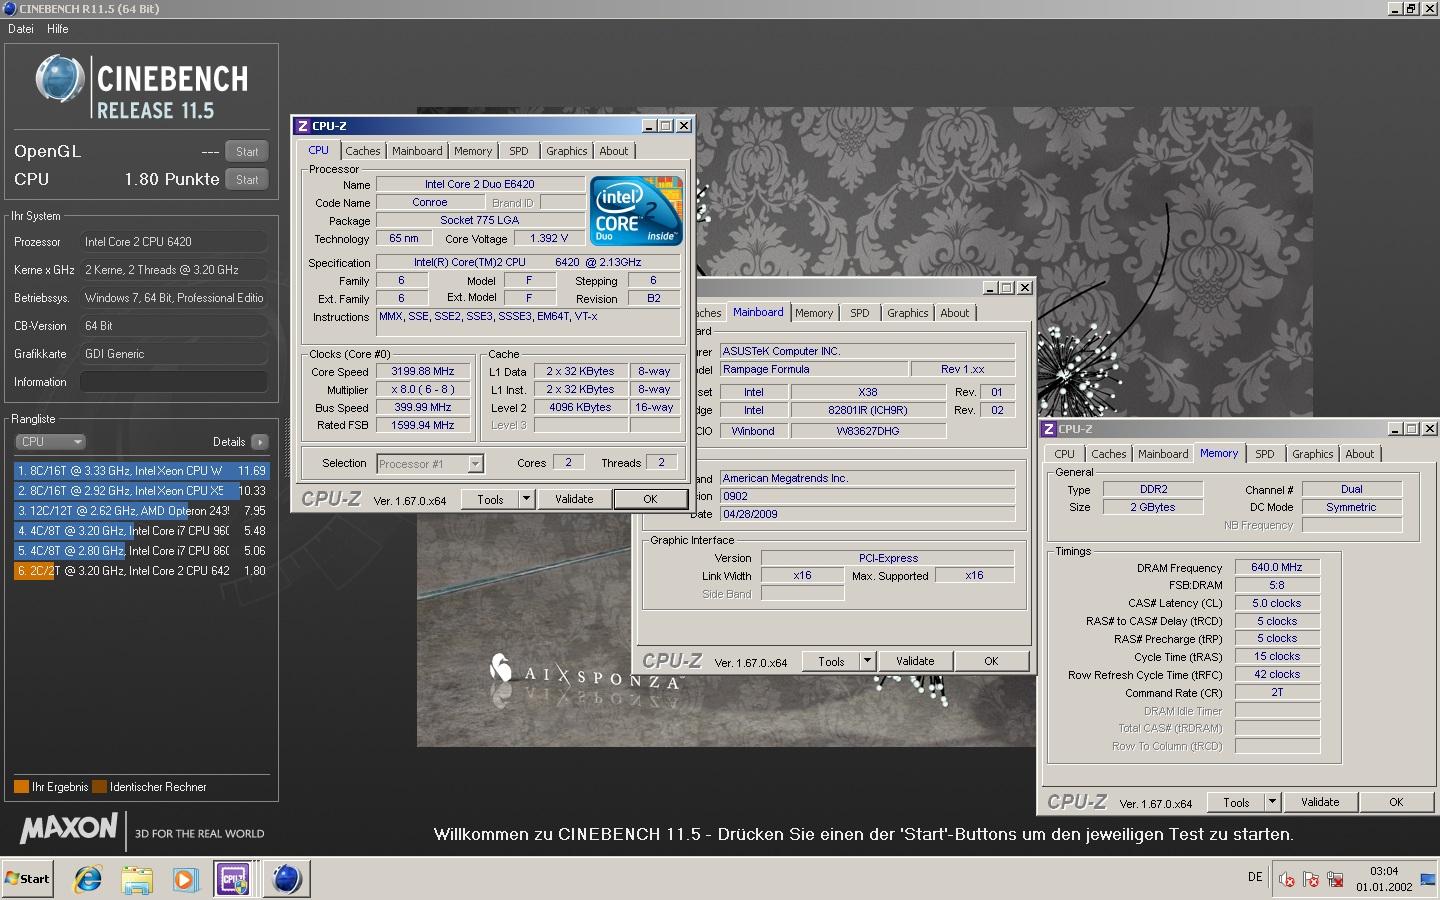
Task: Select ranking row 4C/8T @ 3.20 GHz i7
Action: pos(142,530)
